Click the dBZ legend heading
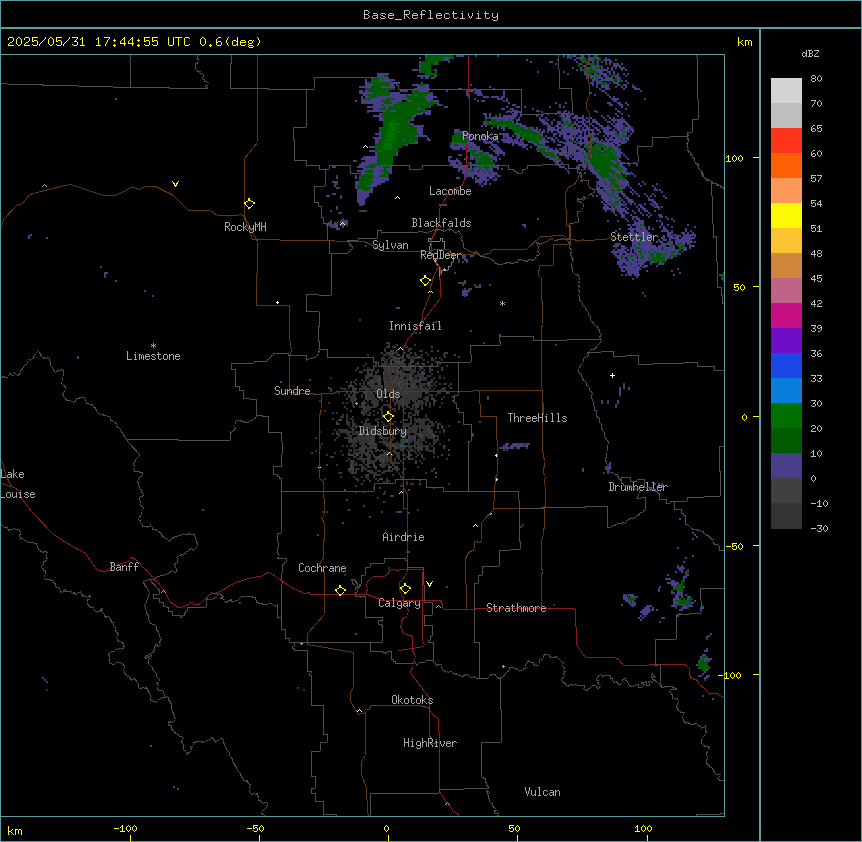The height and width of the screenshot is (842, 862). click(x=810, y=53)
